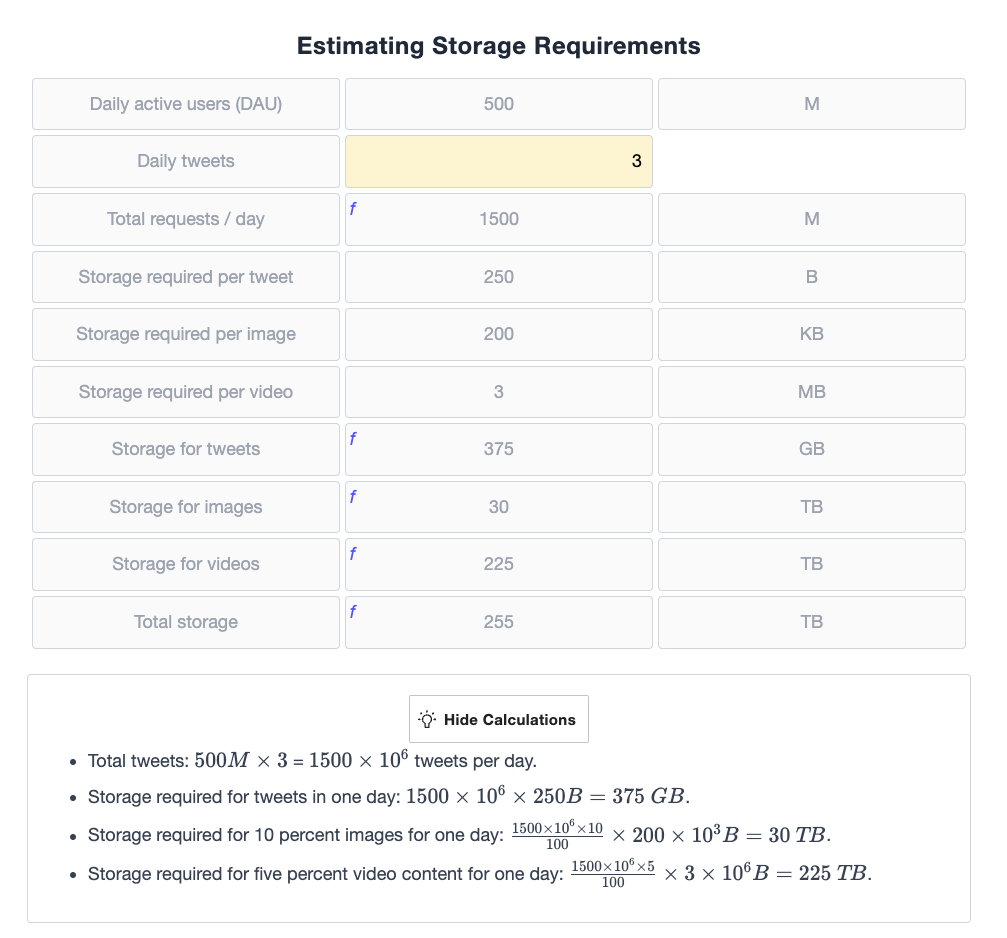
Task: Click the GB unit cell for tweets storage
Action: click(x=812, y=449)
